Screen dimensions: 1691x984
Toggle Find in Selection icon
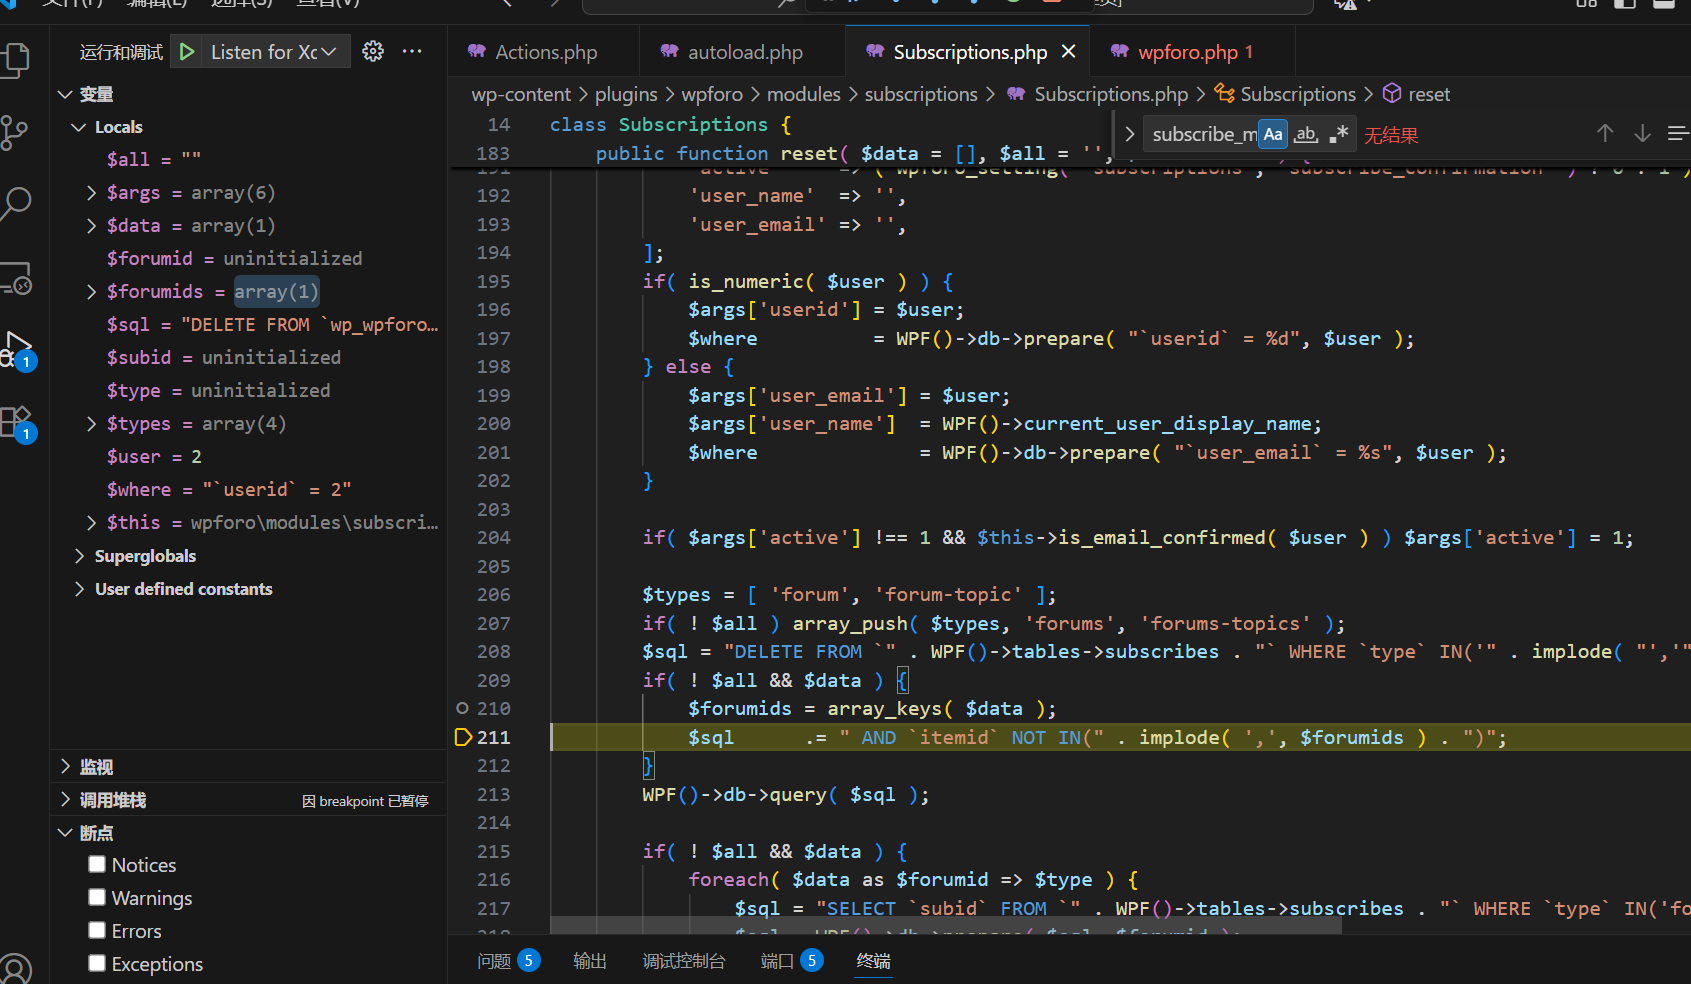(1678, 133)
